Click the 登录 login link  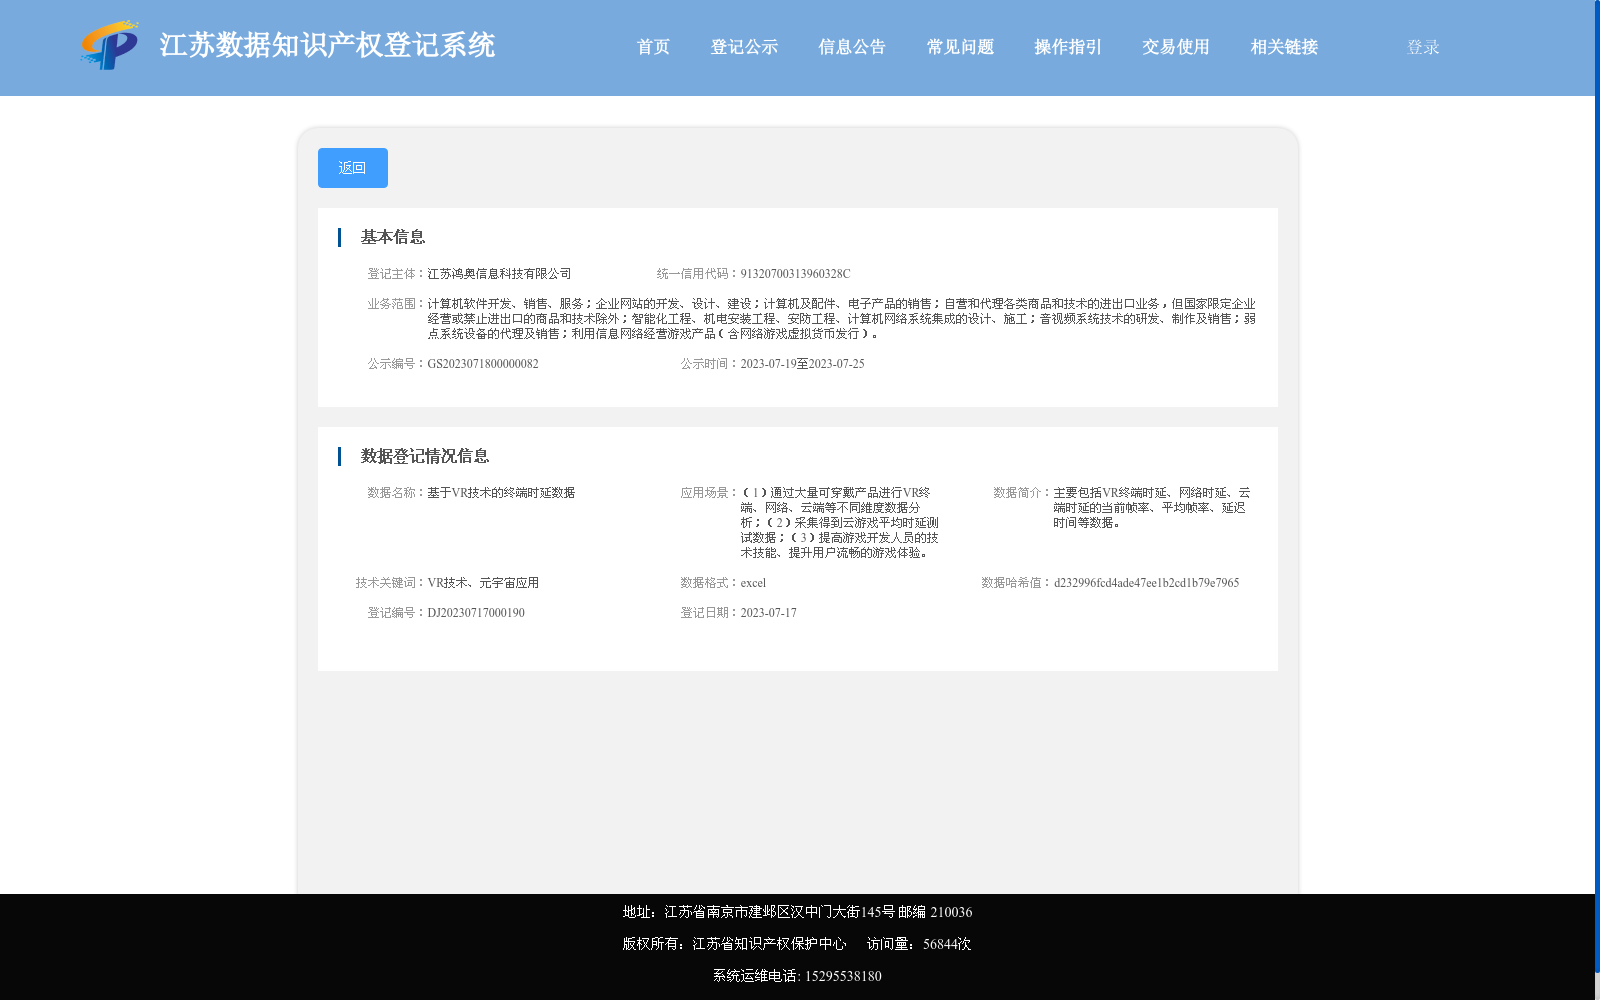click(1423, 47)
